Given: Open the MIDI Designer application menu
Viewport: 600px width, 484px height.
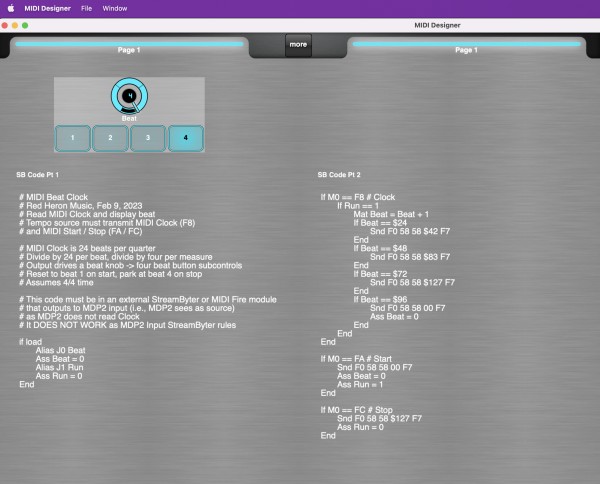Looking at the screenshot, I should (47, 8).
